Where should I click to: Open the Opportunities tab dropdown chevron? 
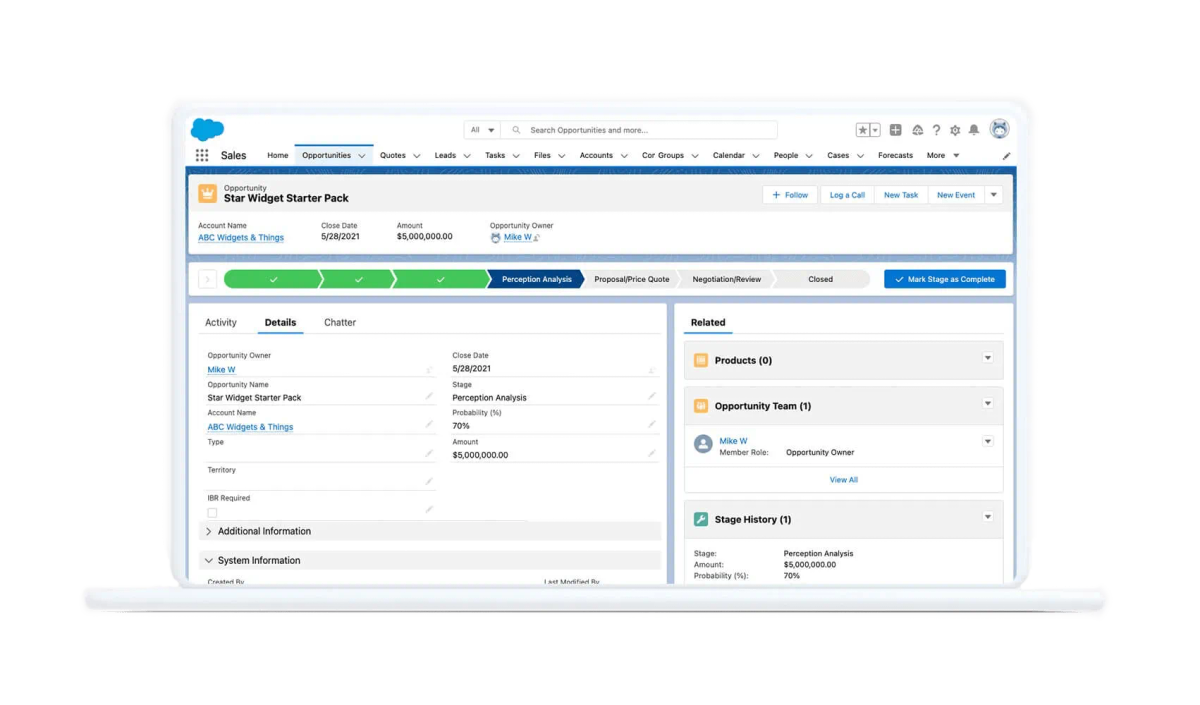click(x=362, y=156)
